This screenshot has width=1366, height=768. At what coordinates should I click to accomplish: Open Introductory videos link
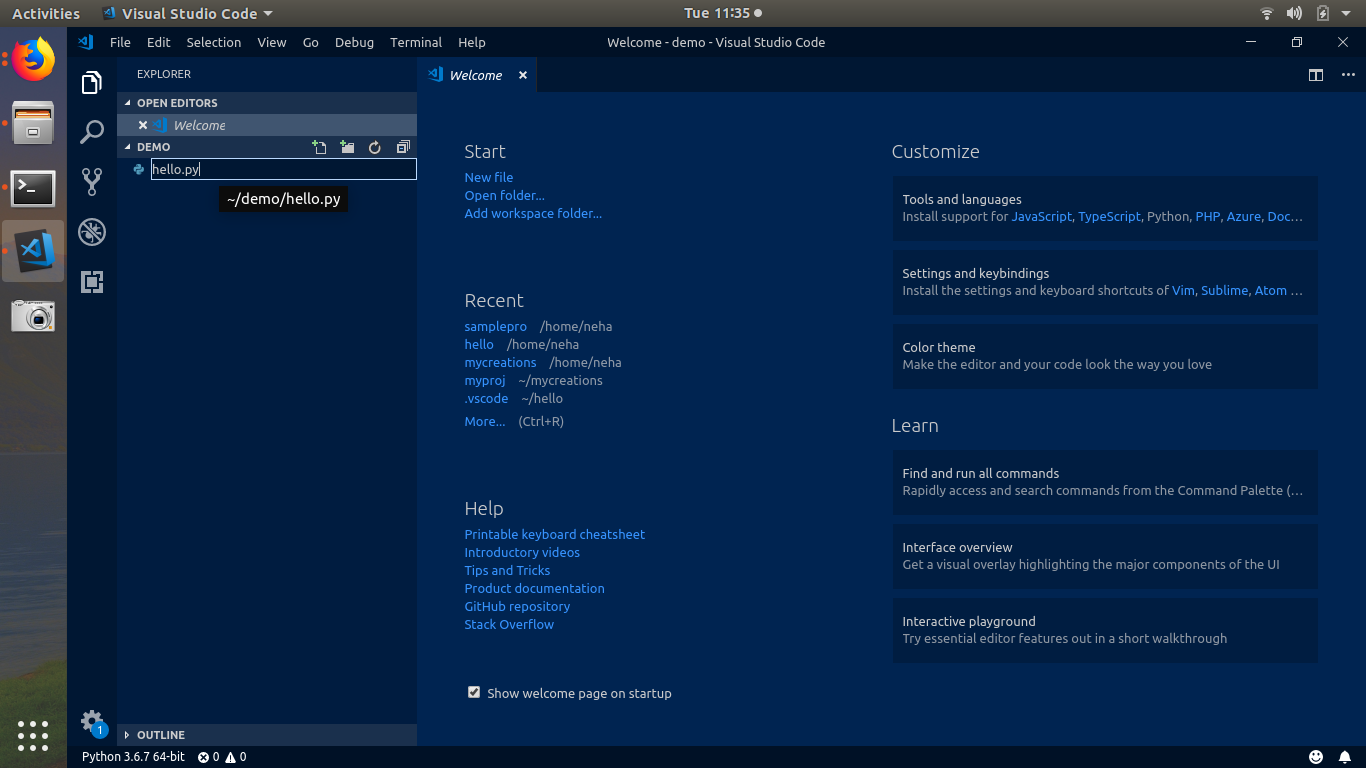pos(522,552)
